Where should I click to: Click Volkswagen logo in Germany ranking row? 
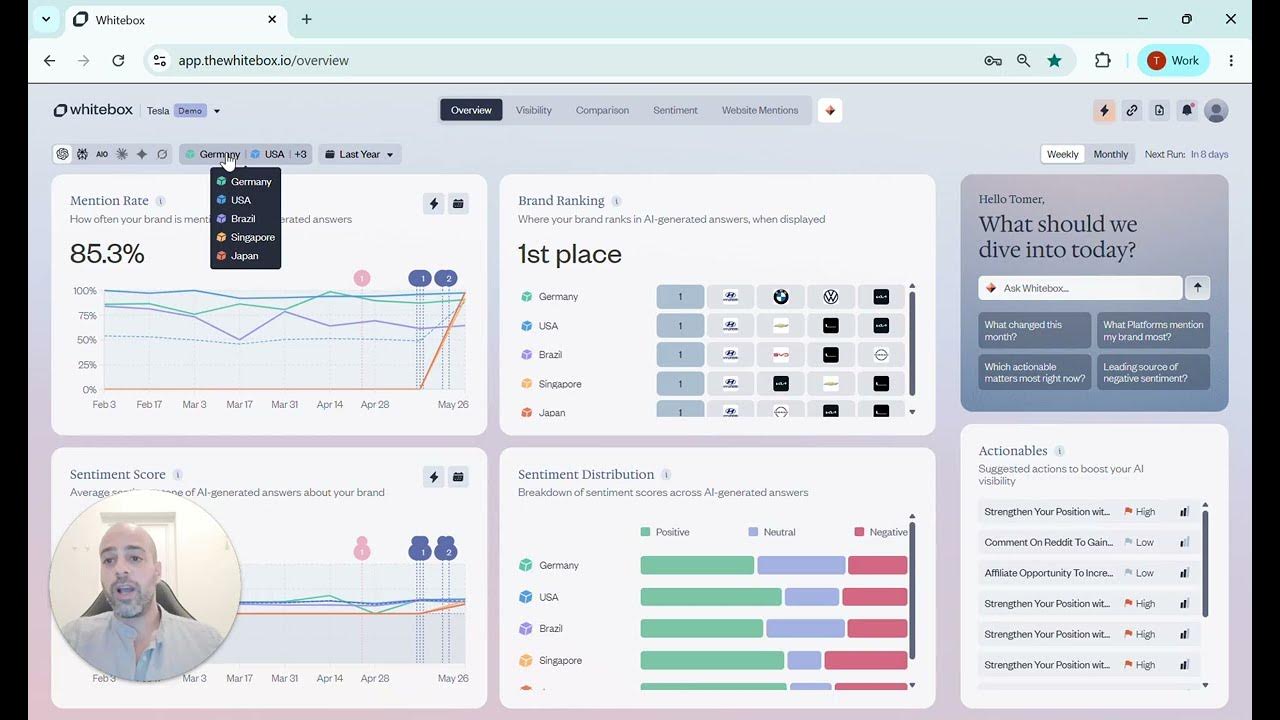[831, 297]
